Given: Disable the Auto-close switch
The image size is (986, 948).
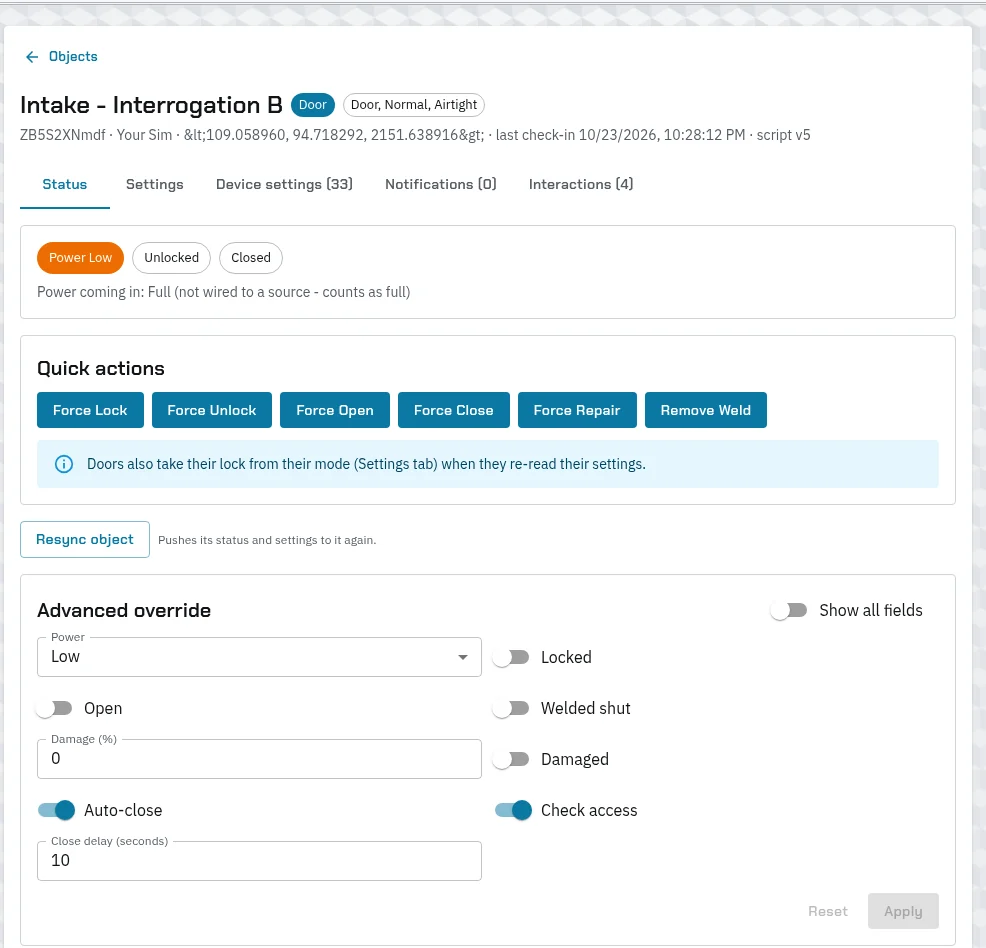Looking at the screenshot, I should point(56,810).
